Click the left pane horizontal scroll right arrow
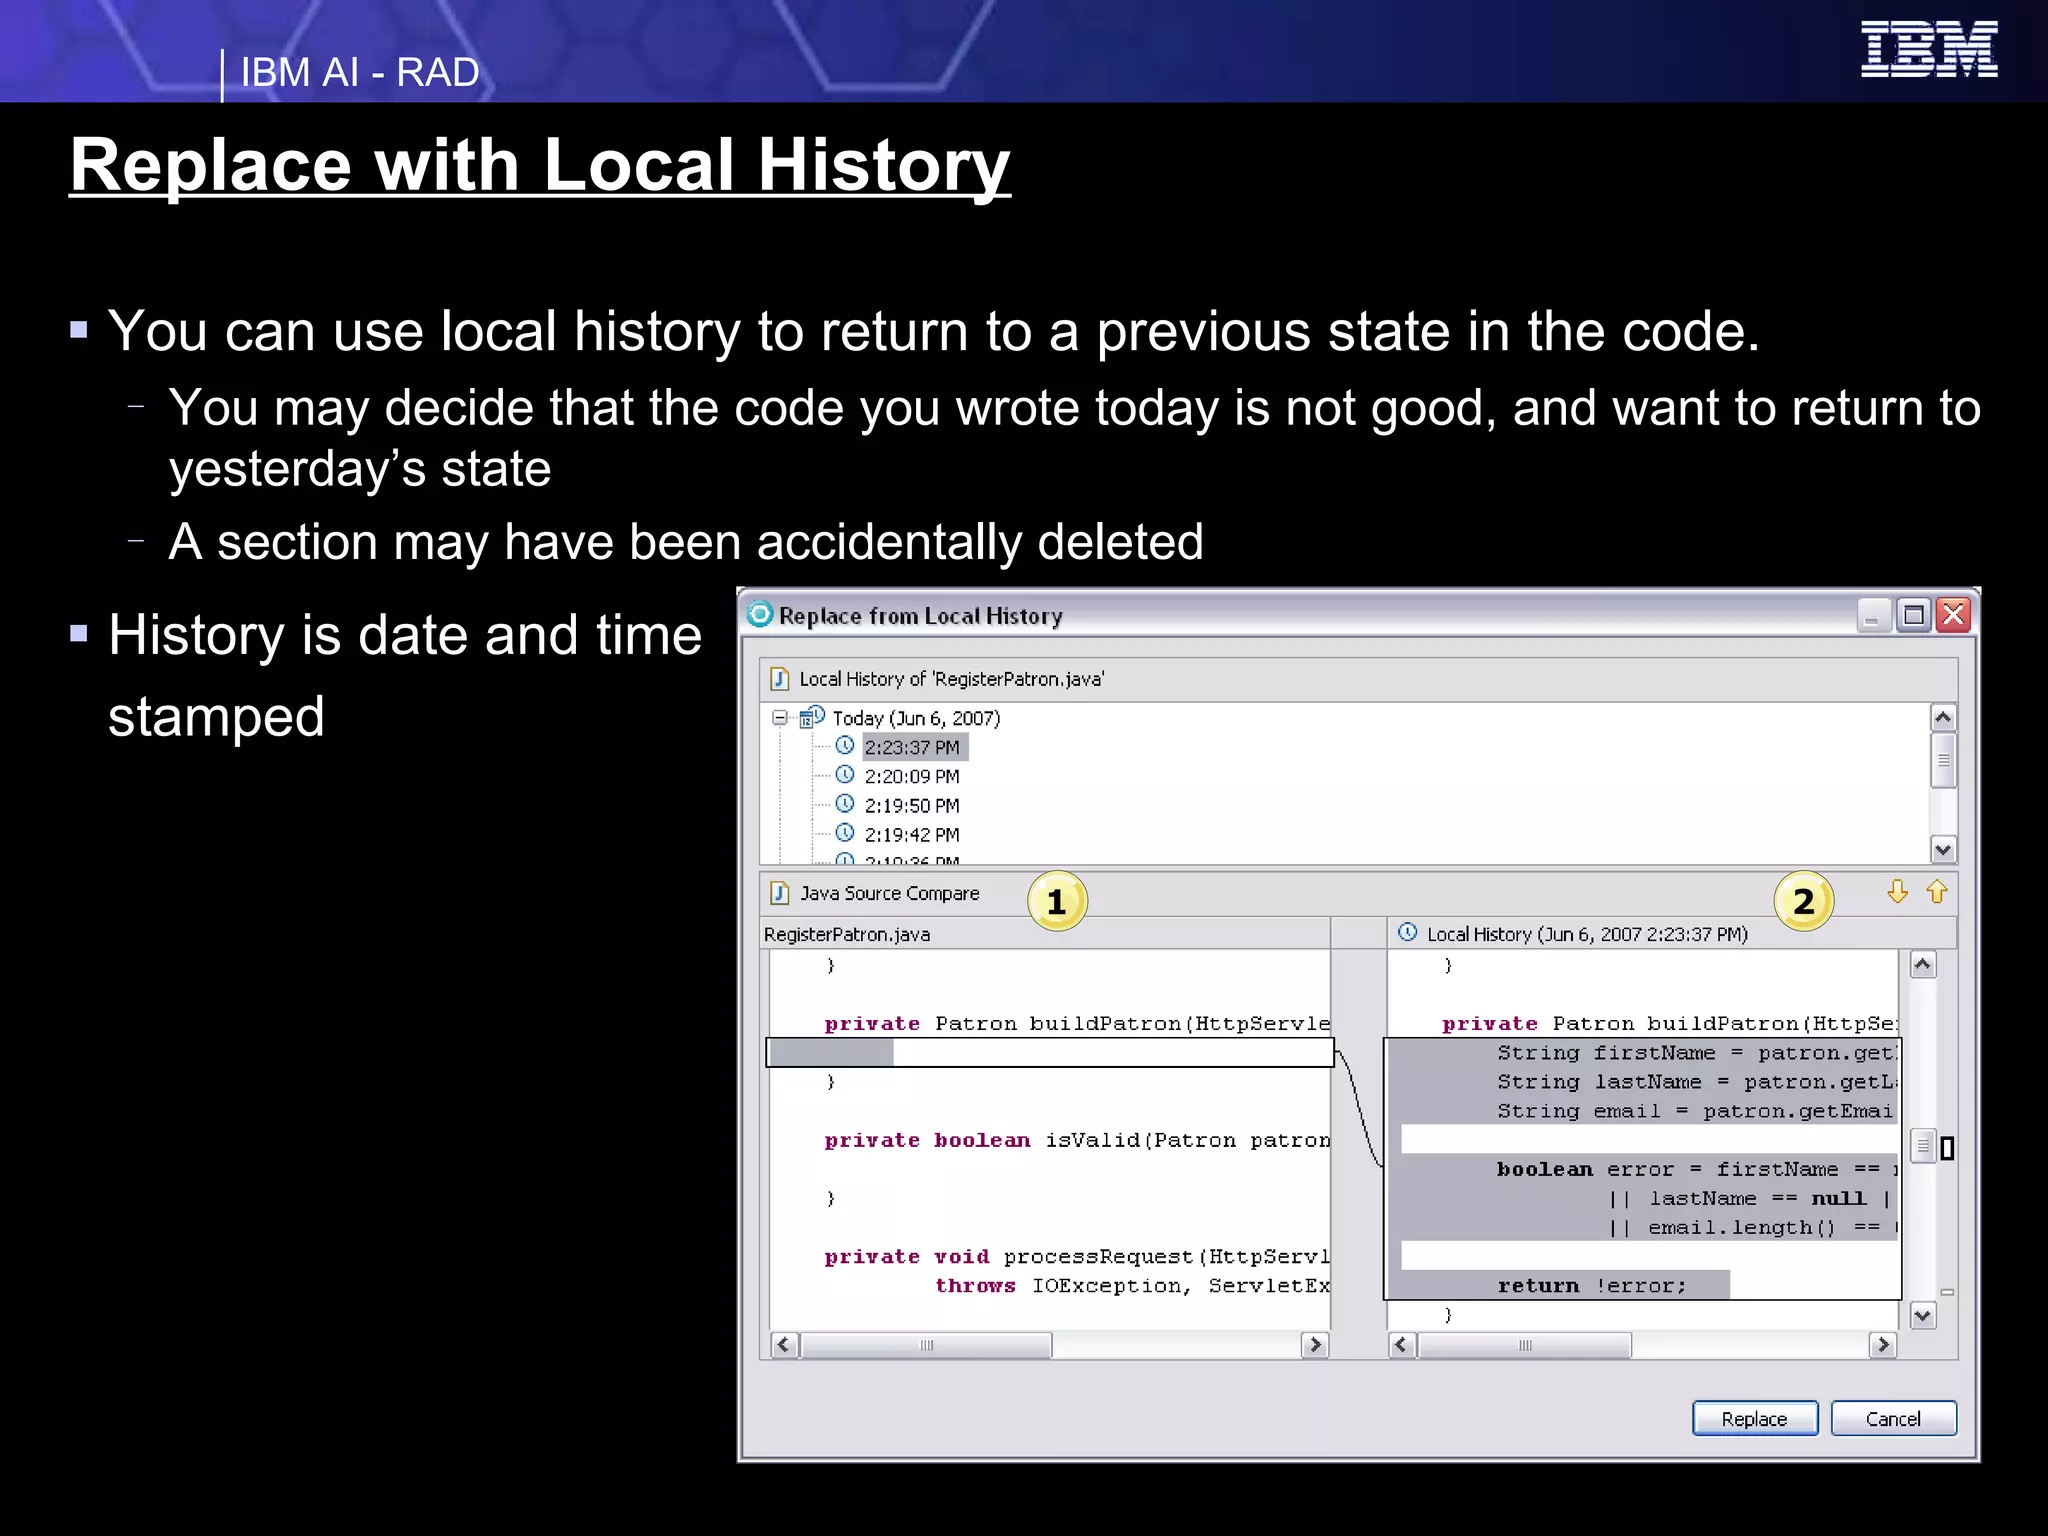Viewport: 2048px width, 1536px height. point(1315,1345)
